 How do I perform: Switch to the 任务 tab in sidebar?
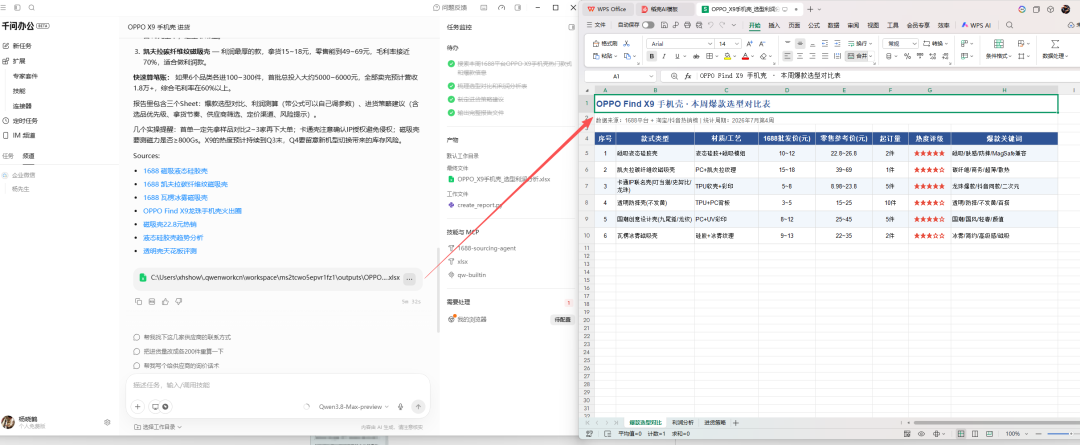8,156
